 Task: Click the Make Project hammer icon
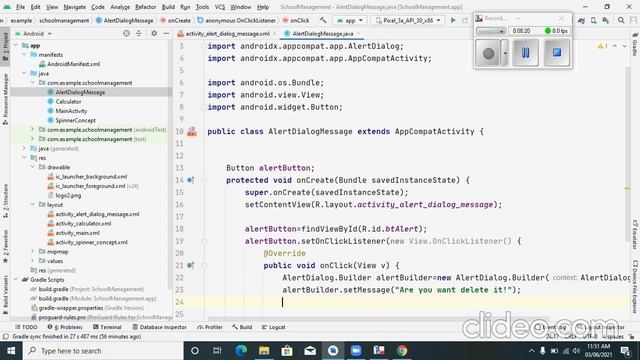click(x=323, y=20)
